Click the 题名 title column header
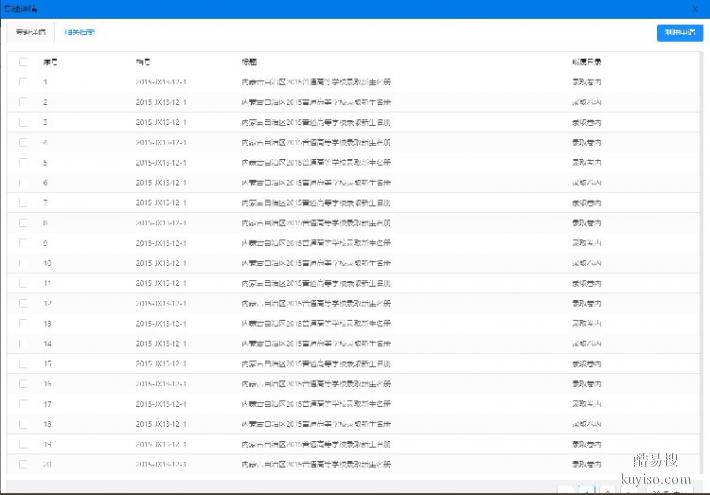The height and width of the screenshot is (495, 710). 249,62
